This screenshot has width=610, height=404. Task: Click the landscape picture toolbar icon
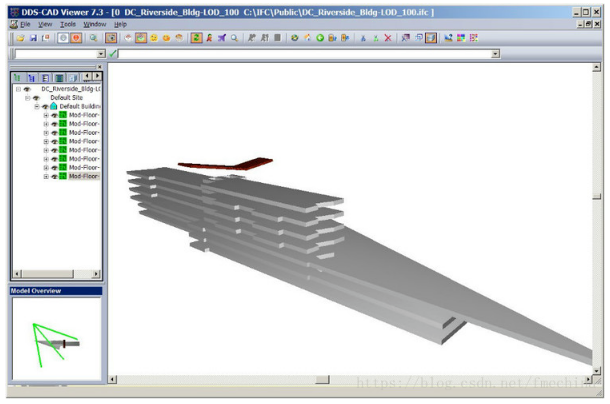[x=448, y=38]
